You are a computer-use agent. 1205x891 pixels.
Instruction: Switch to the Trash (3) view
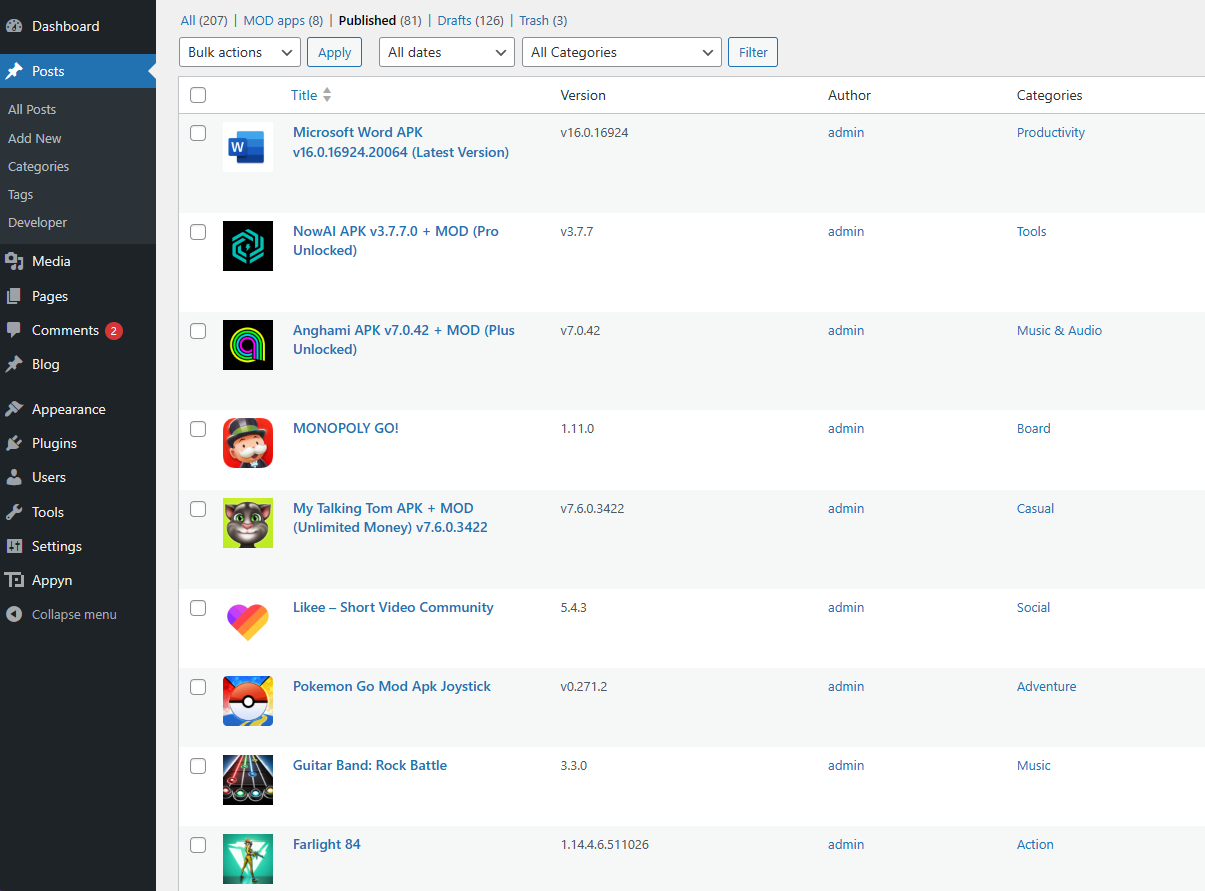(x=543, y=20)
